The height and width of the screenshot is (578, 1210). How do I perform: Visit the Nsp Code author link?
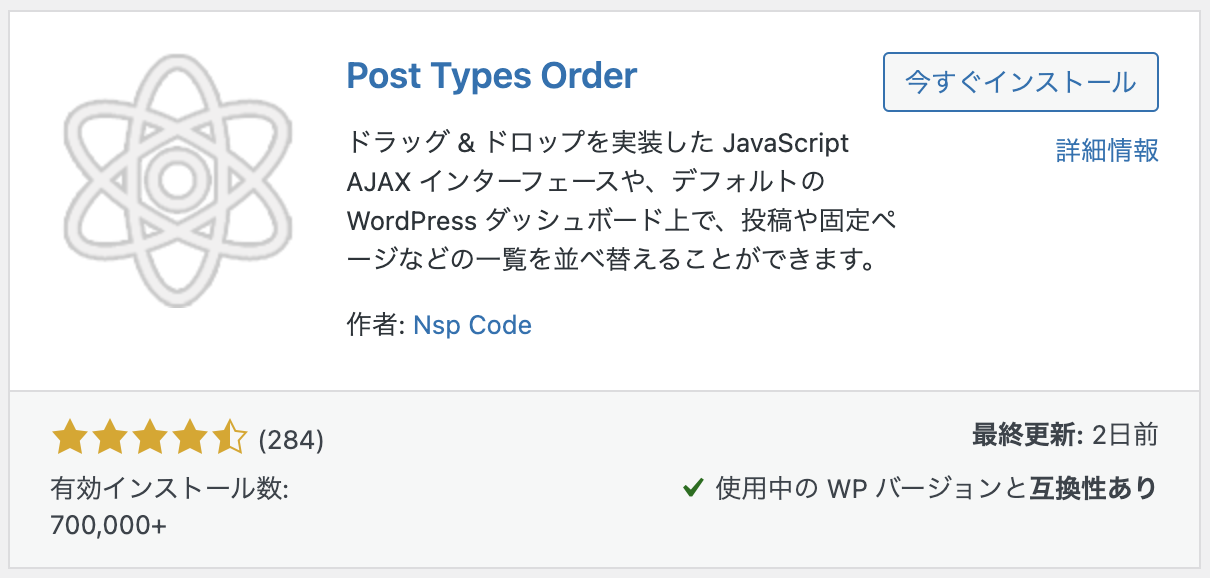click(x=472, y=325)
